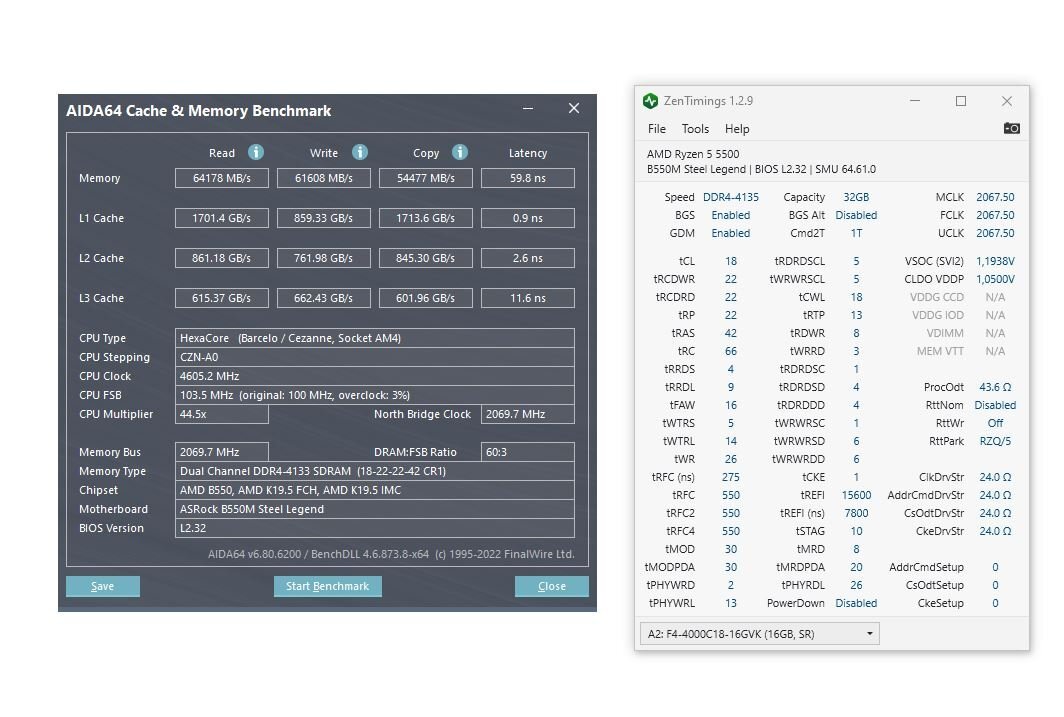Take a screenshot with ZenTimings camera icon
Screen dimensions: 1064x717
[1011, 128]
